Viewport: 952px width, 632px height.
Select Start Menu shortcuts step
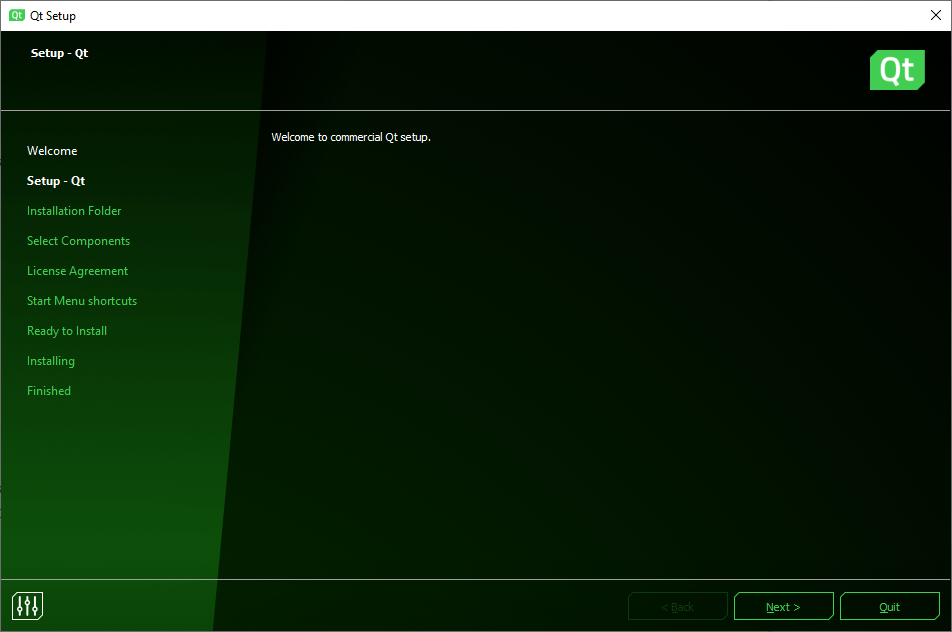pyautogui.click(x=82, y=301)
